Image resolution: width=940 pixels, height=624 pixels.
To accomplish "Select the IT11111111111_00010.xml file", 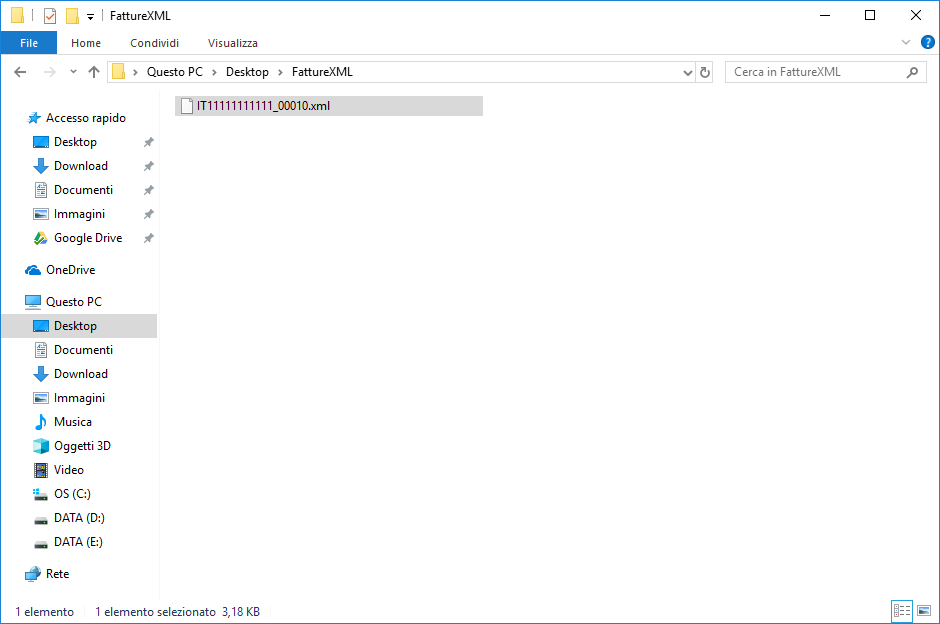I will point(262,106).
